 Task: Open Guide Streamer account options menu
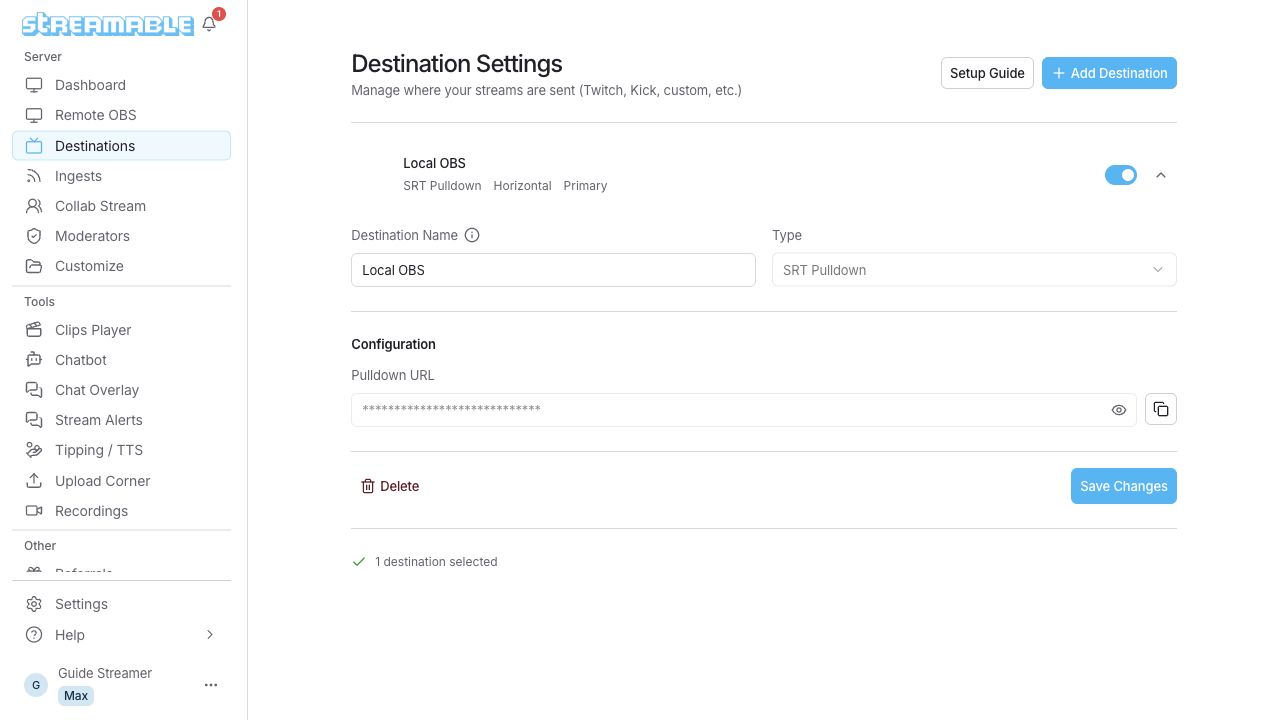pos(211,685)
